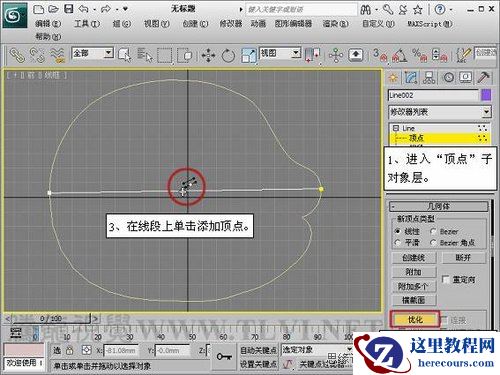Activate Select and Rotate tool
The height and width of the screenshot is (375, 500).
pyautogui.click(x=228, y=55)
